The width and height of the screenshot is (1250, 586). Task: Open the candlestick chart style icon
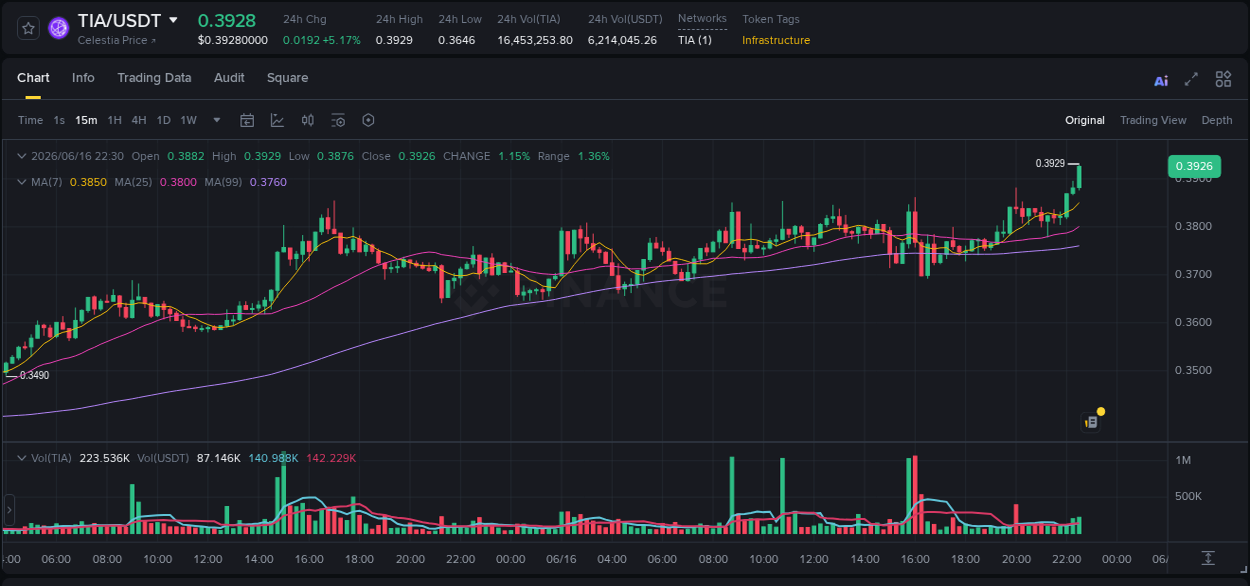click(x=308, y=120)
